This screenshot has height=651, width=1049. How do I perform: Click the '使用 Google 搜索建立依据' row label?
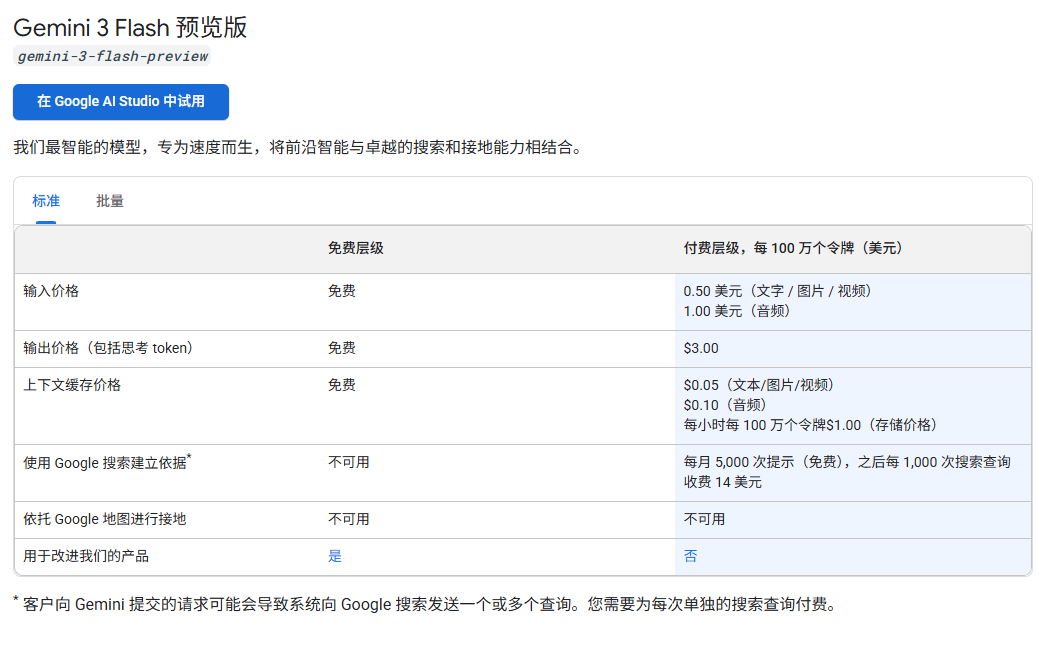click(107, 462)
